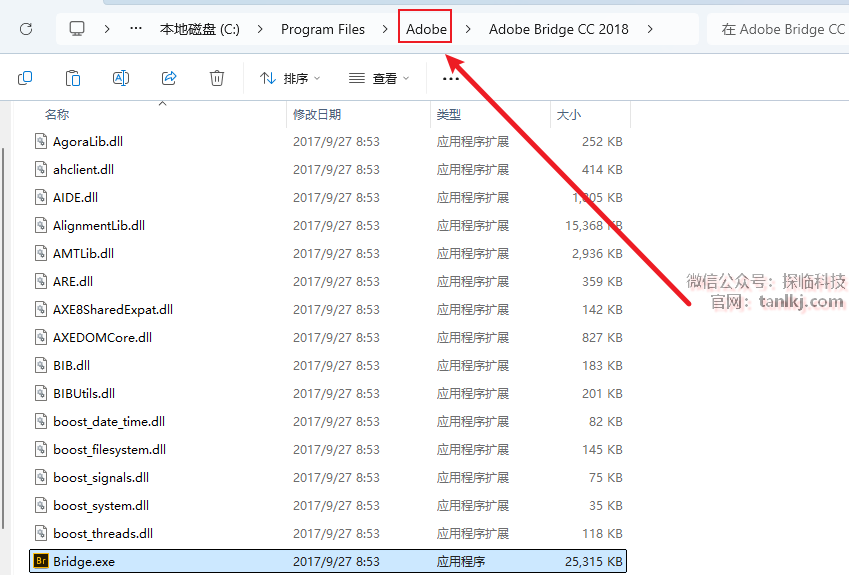Select the boost_filesystem.dll file name
Viewport: 849px width, 575px height.
coord(109,449)
